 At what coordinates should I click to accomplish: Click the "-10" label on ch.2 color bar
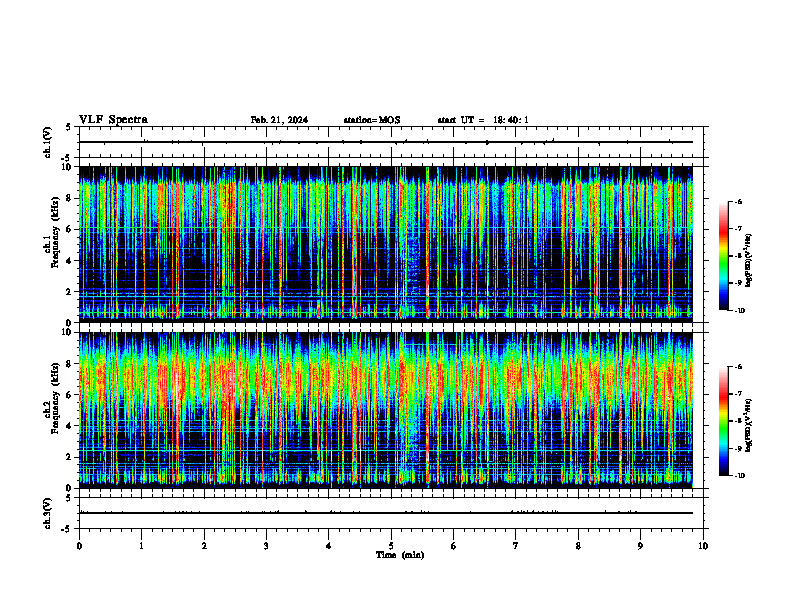pos(740,476)
